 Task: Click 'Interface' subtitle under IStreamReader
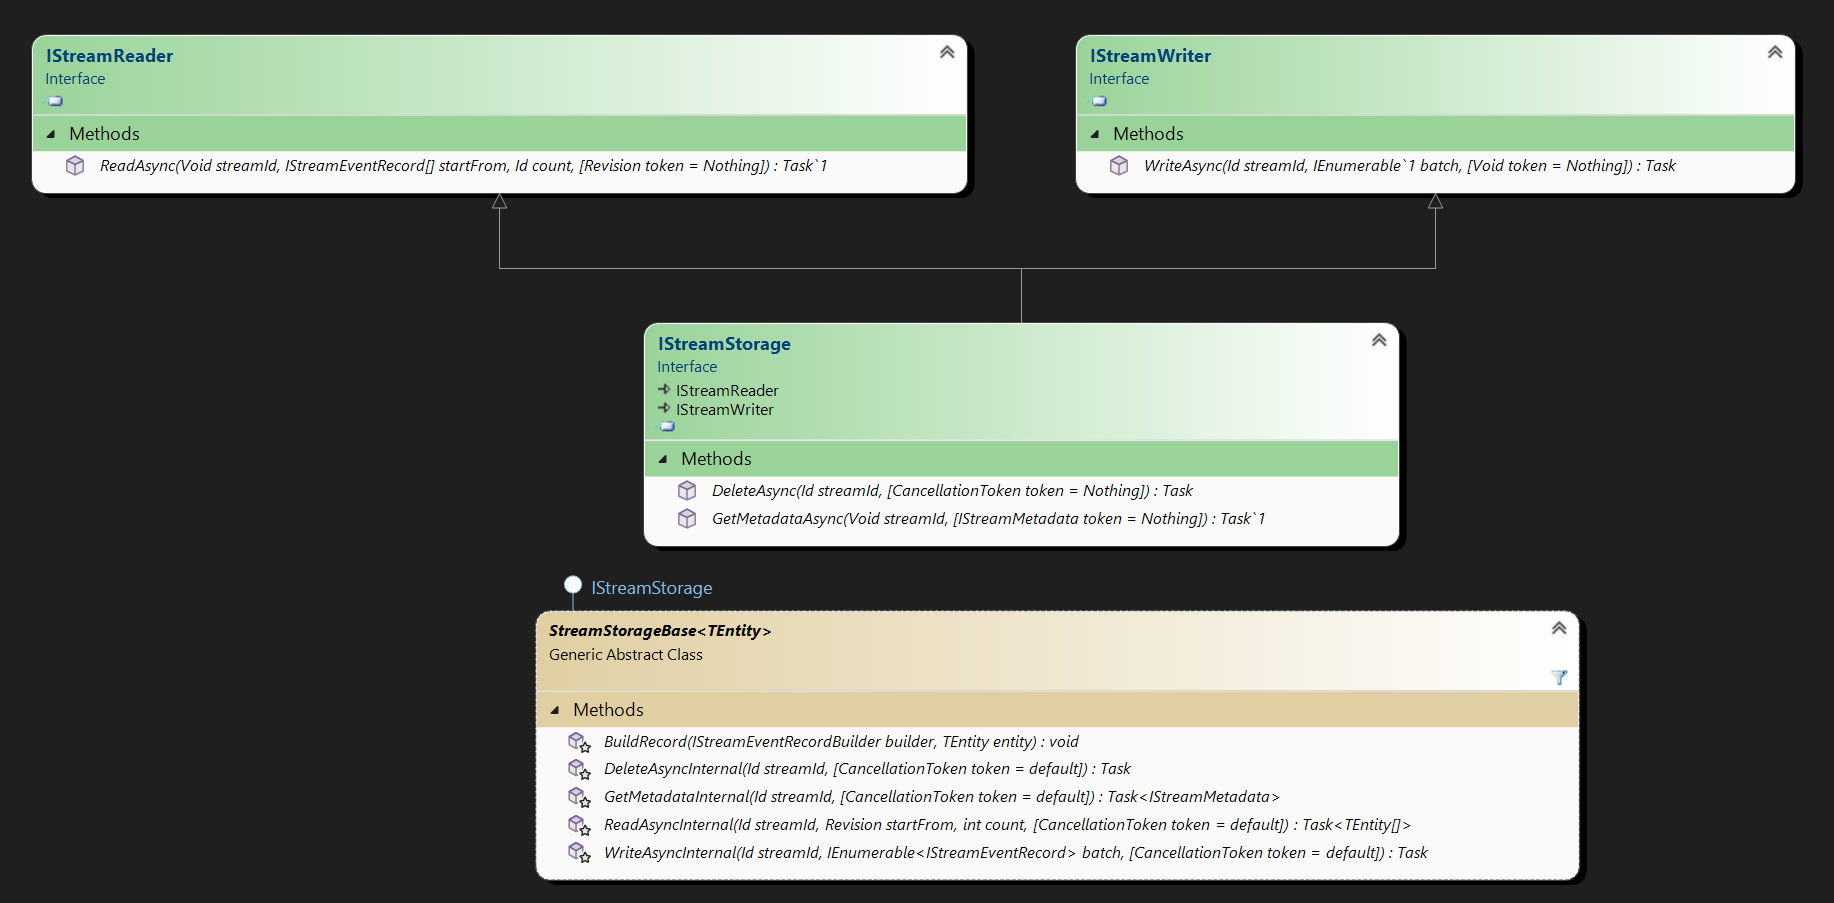coord(75,79)
